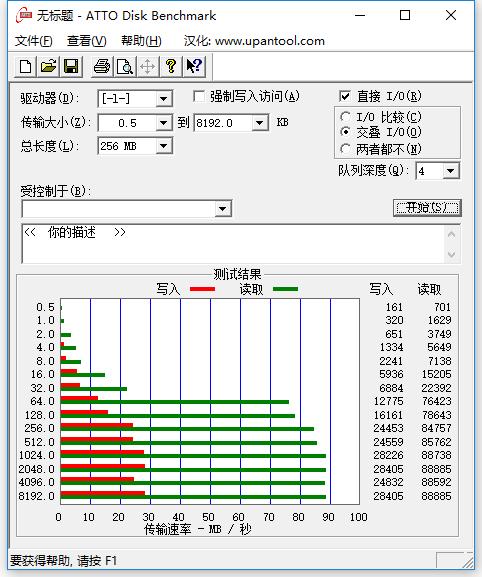Click the green read bar for 128.0

pyautogui.click(x=178, y=416)
